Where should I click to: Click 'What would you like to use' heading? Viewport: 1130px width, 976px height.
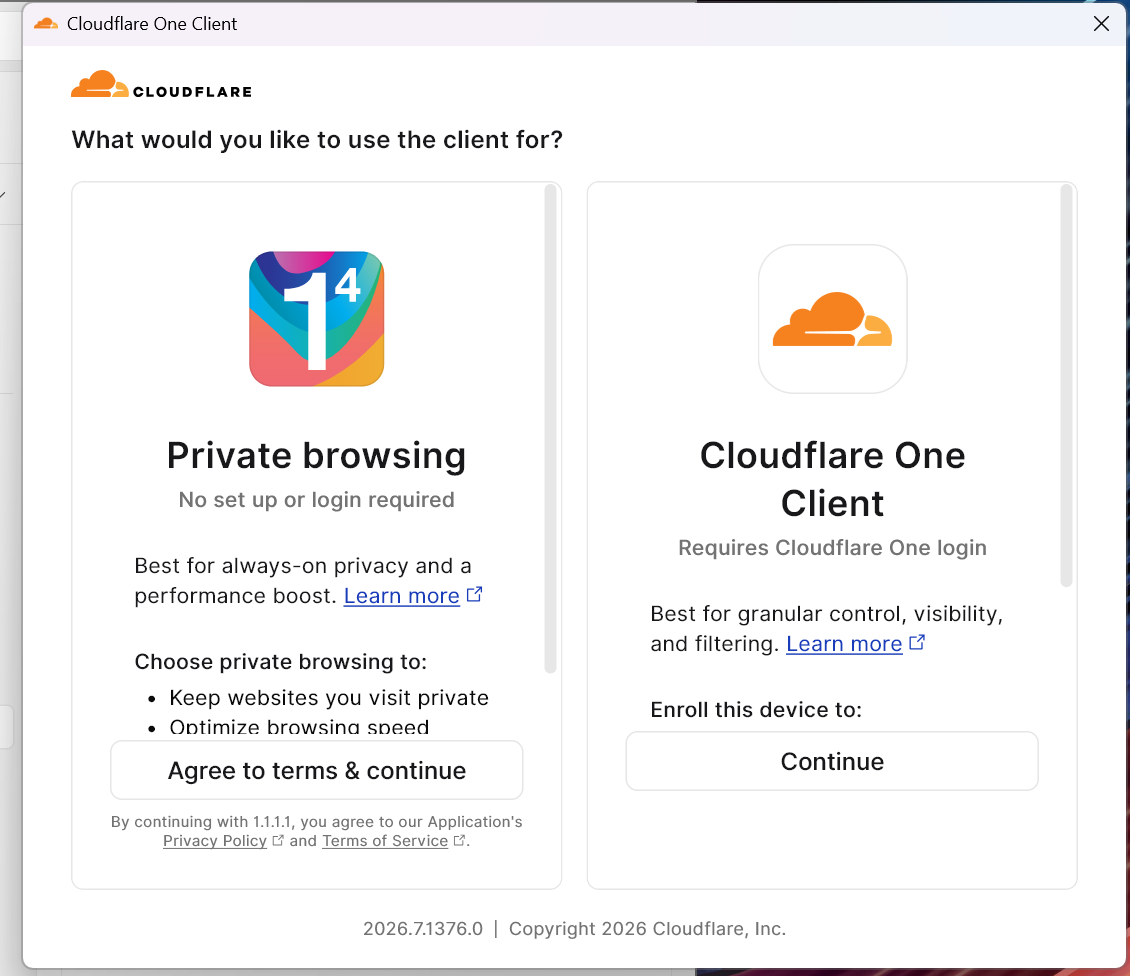coord(317,140)
